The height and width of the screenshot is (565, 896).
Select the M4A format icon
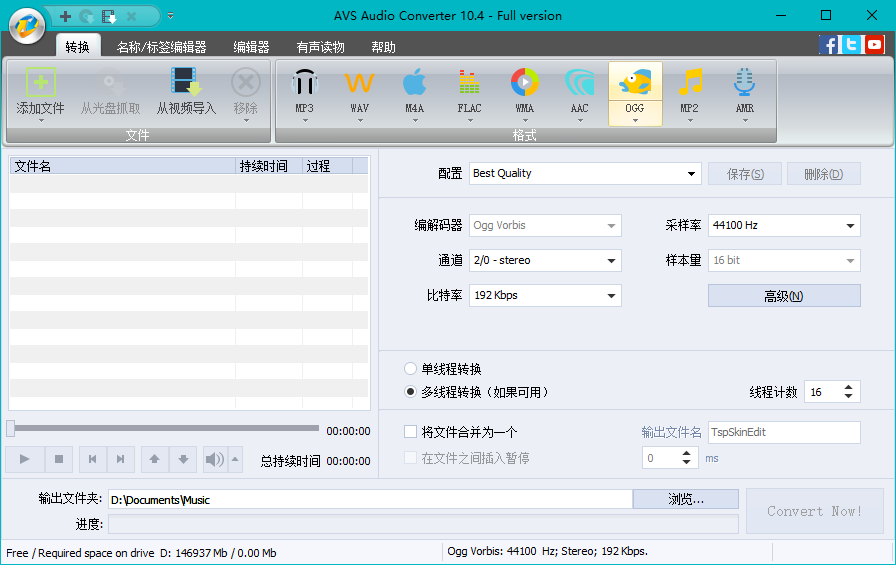(414, 83)
